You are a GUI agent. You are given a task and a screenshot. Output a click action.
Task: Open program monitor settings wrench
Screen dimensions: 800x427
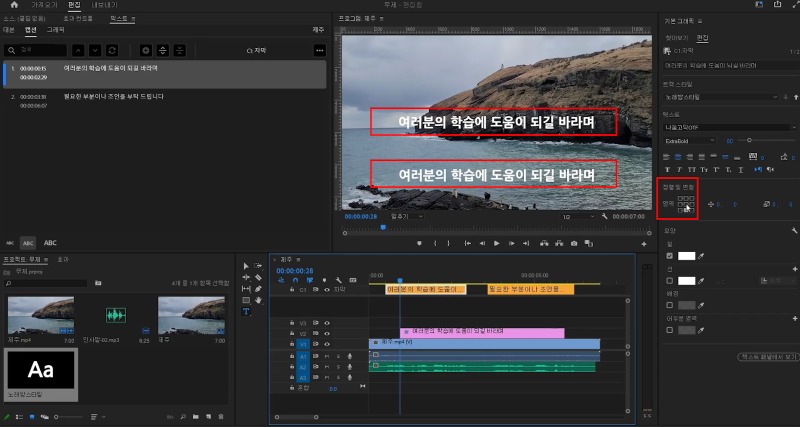(605, 216)
